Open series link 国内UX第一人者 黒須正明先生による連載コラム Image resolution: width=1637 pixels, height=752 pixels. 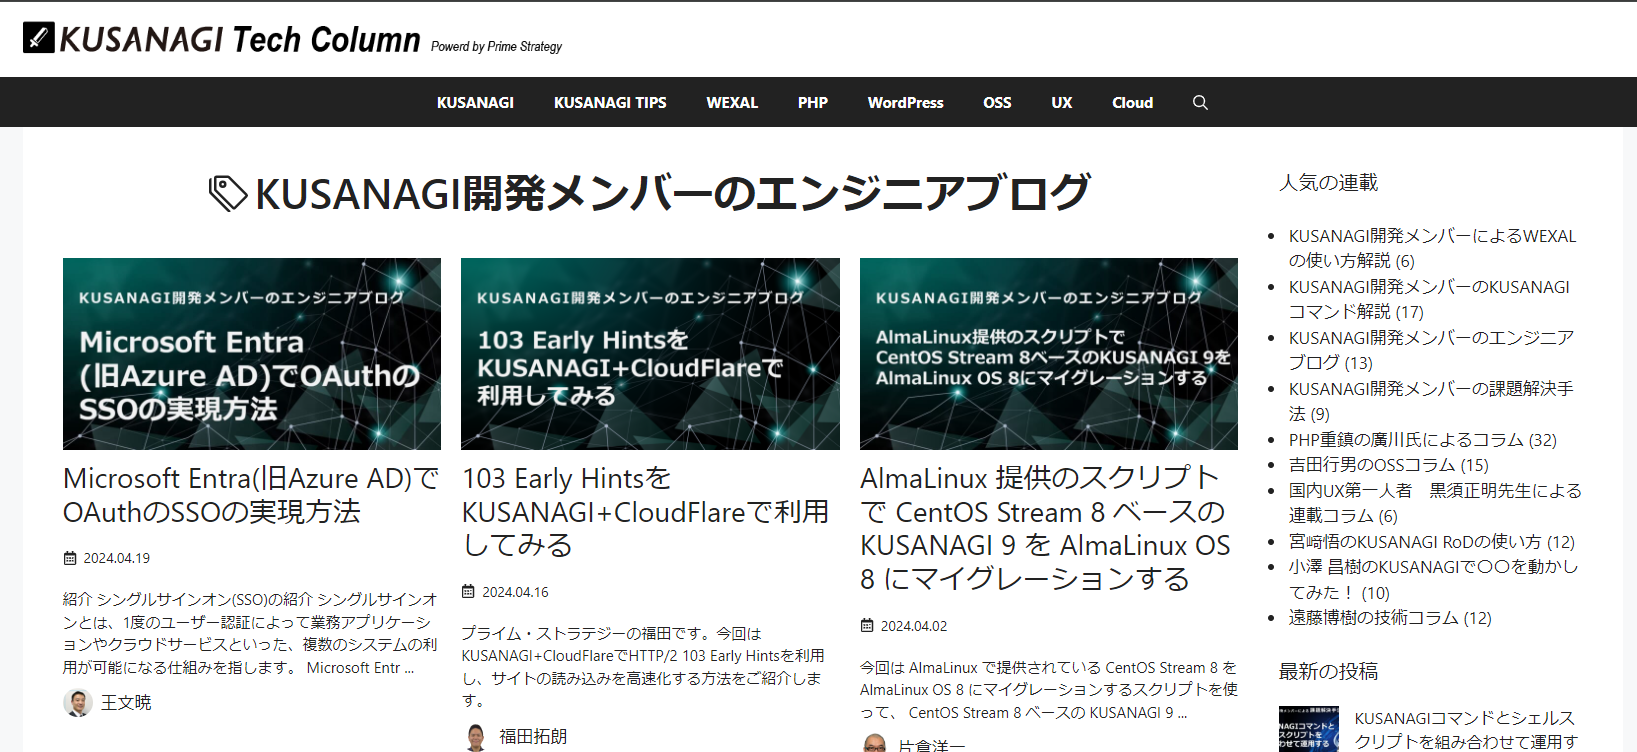pyautogui.click(x=1435, y=503)
